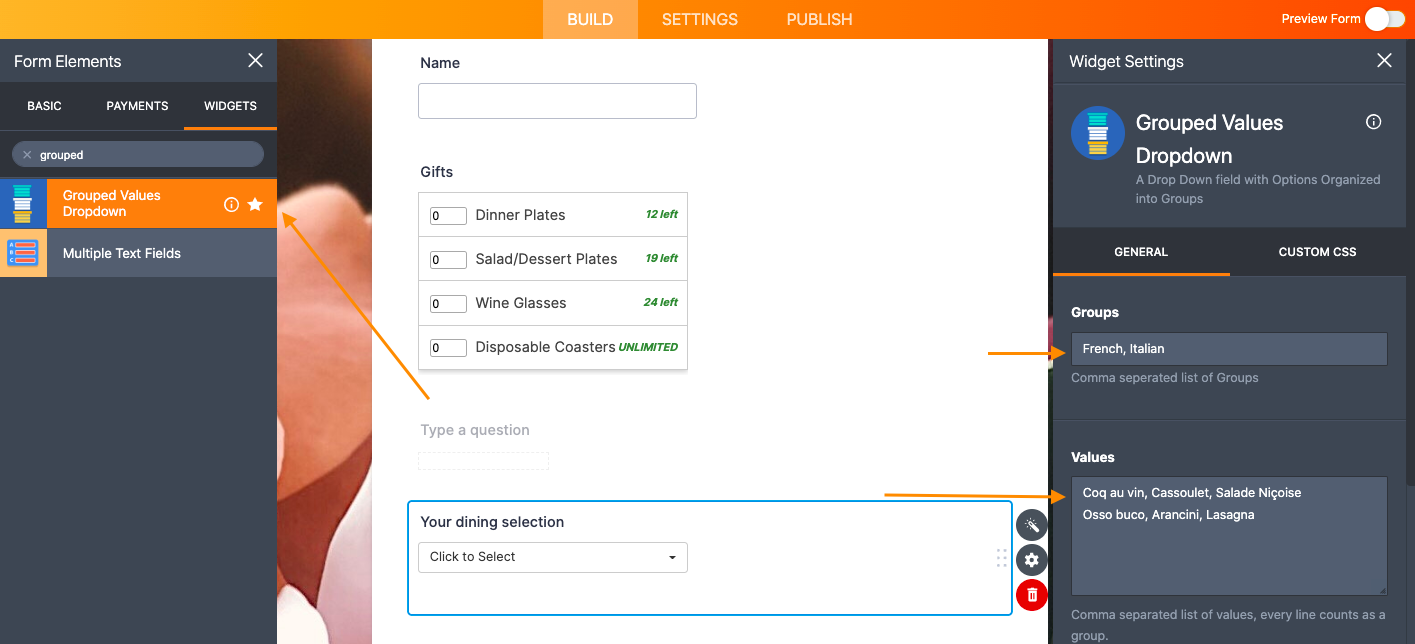
Task: Click inside the Values text area
Action: [x=1229, y=550]
